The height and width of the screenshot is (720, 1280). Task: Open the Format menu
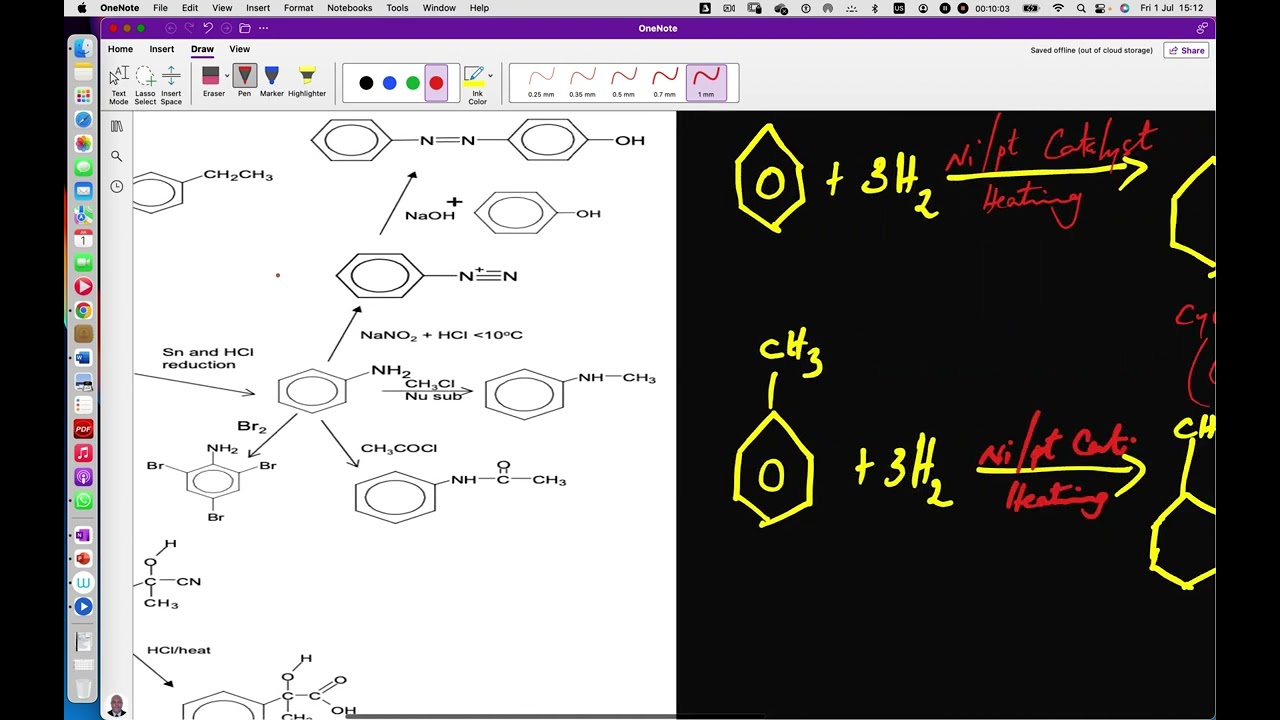coord(298,8)
